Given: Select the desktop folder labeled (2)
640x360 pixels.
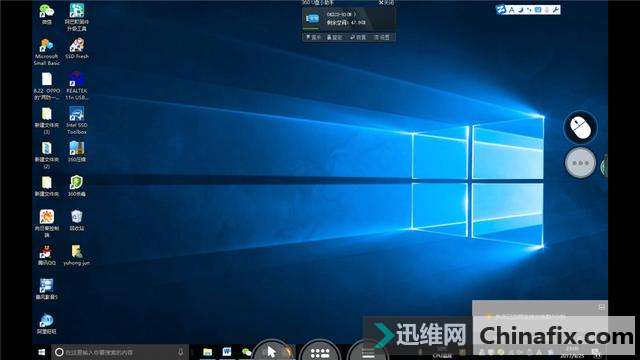Looking at the screenshot, I should 47,154.
